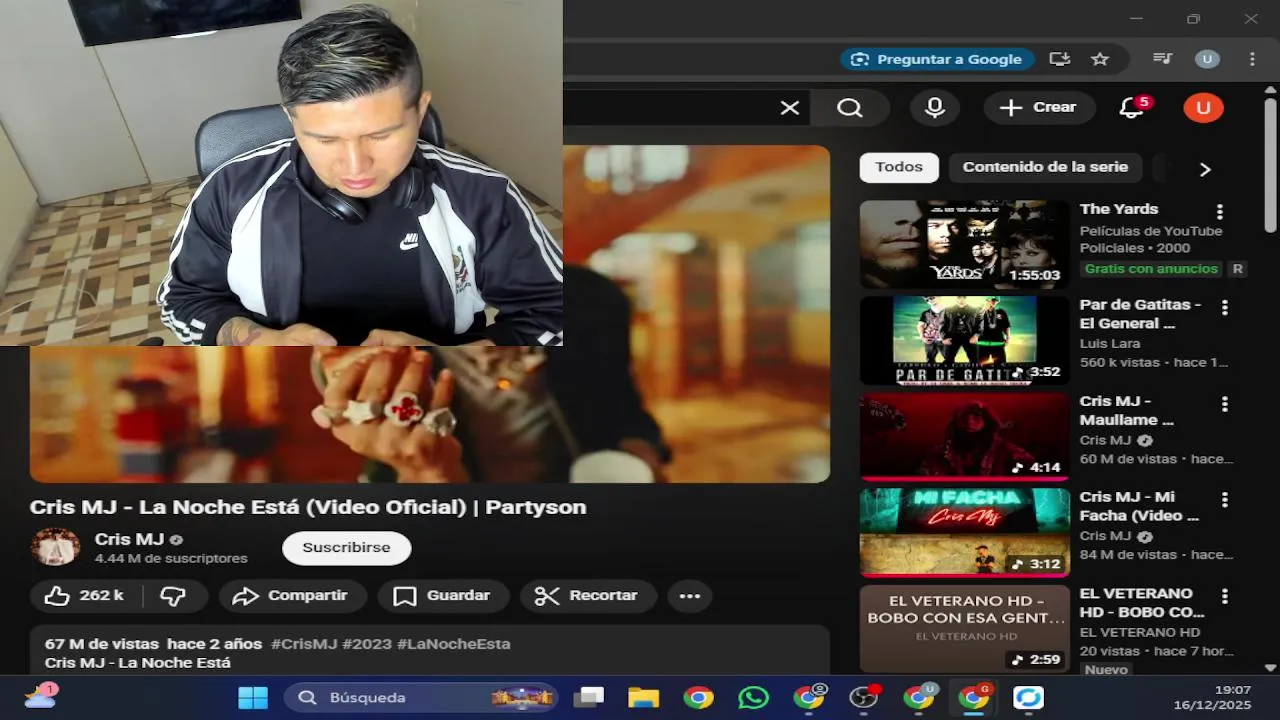Open File Explorer from taskbar
Image resolution: width=1280 pixels, height=720 pixels.
[644, 697]
